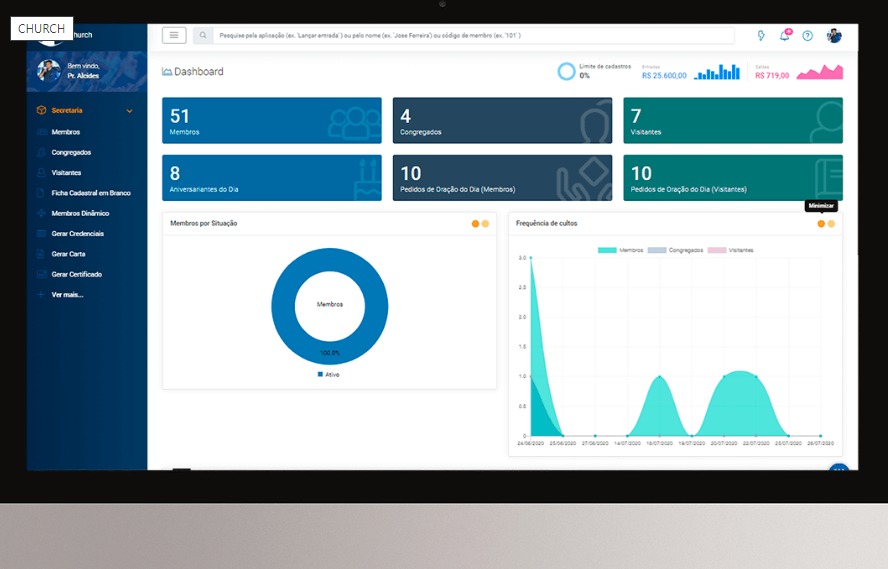Click the hamburger menu button
The height and width of the screenshot is (569, 888).
pos(174,35)
